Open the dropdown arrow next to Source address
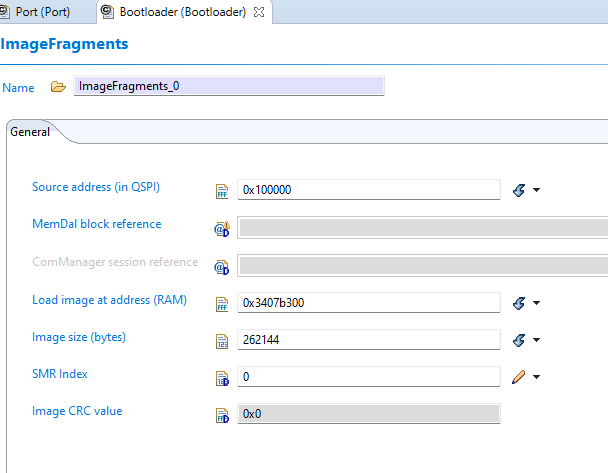This screenshot has width=608, height=473. pos(536,190)
